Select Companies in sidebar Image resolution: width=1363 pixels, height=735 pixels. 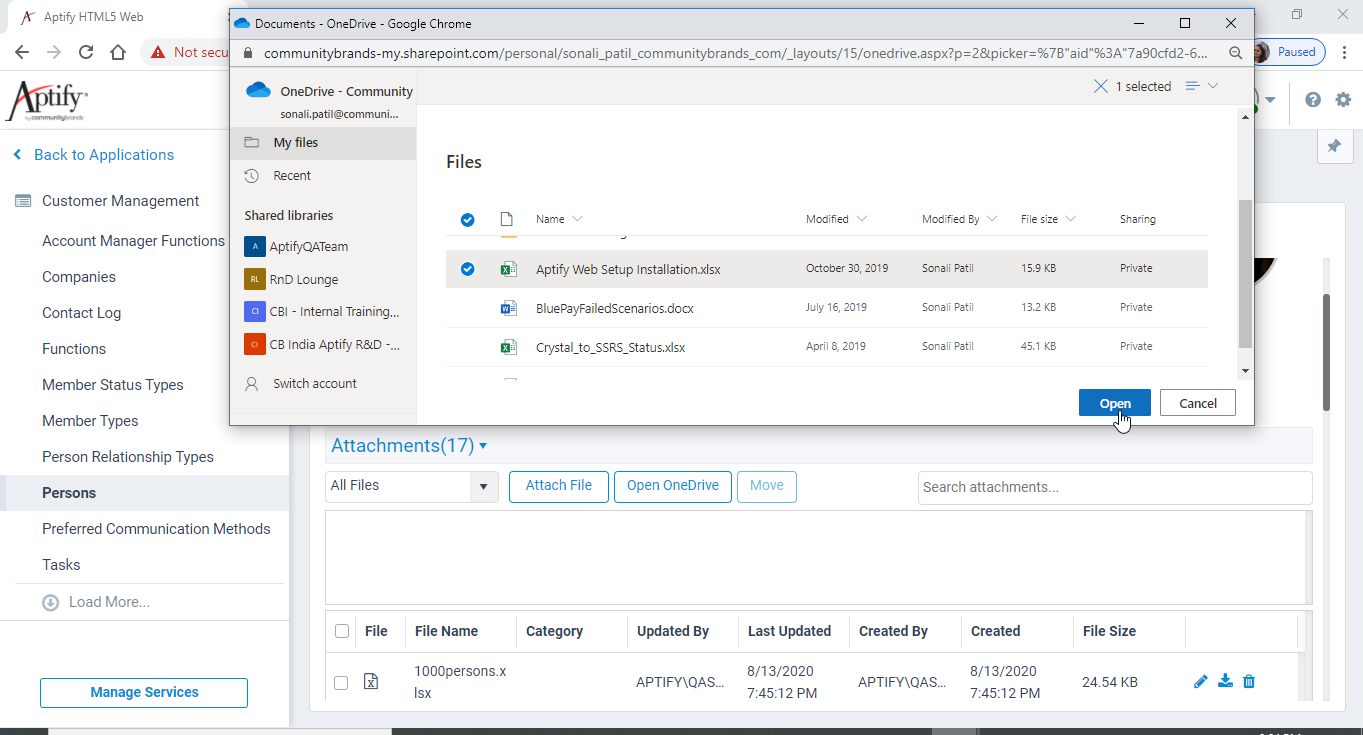pos(79,277)
